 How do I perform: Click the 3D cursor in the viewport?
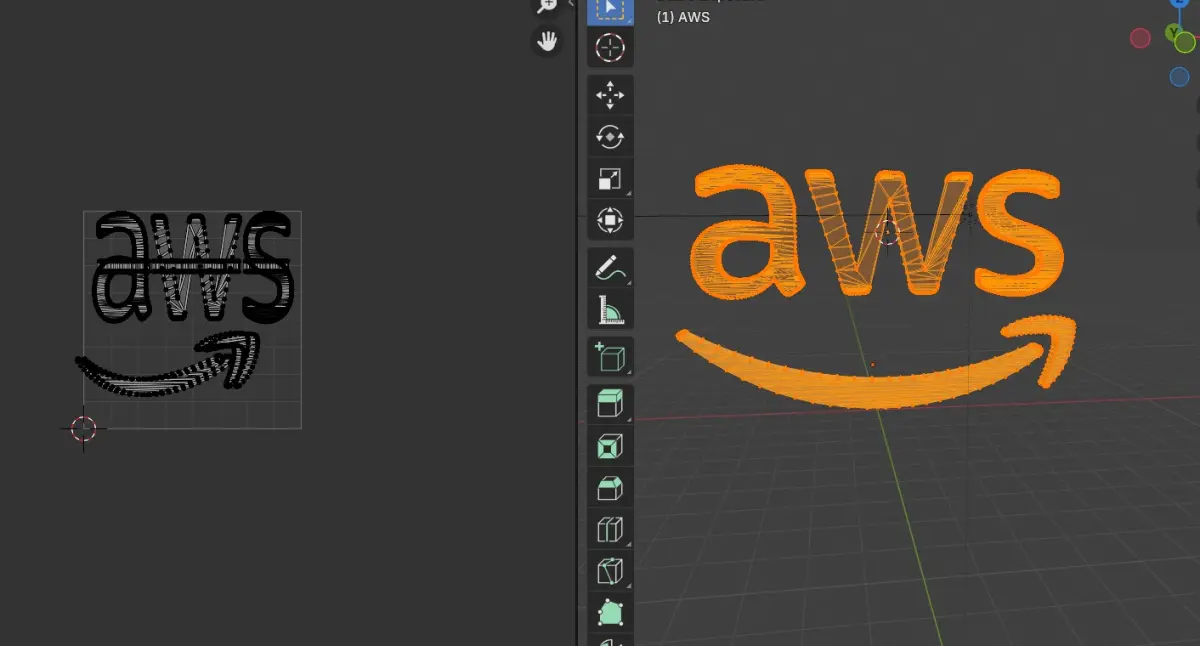tap(887, 233)
